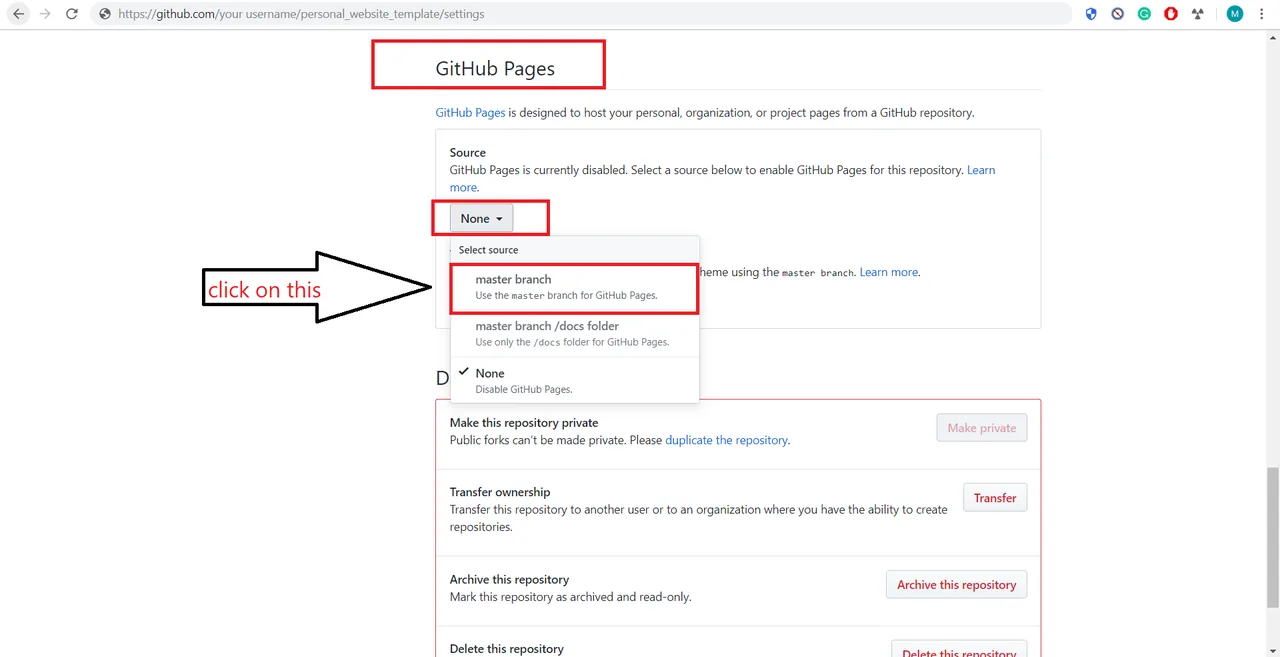Click Learn more link after master branch text

click(889, 272)
